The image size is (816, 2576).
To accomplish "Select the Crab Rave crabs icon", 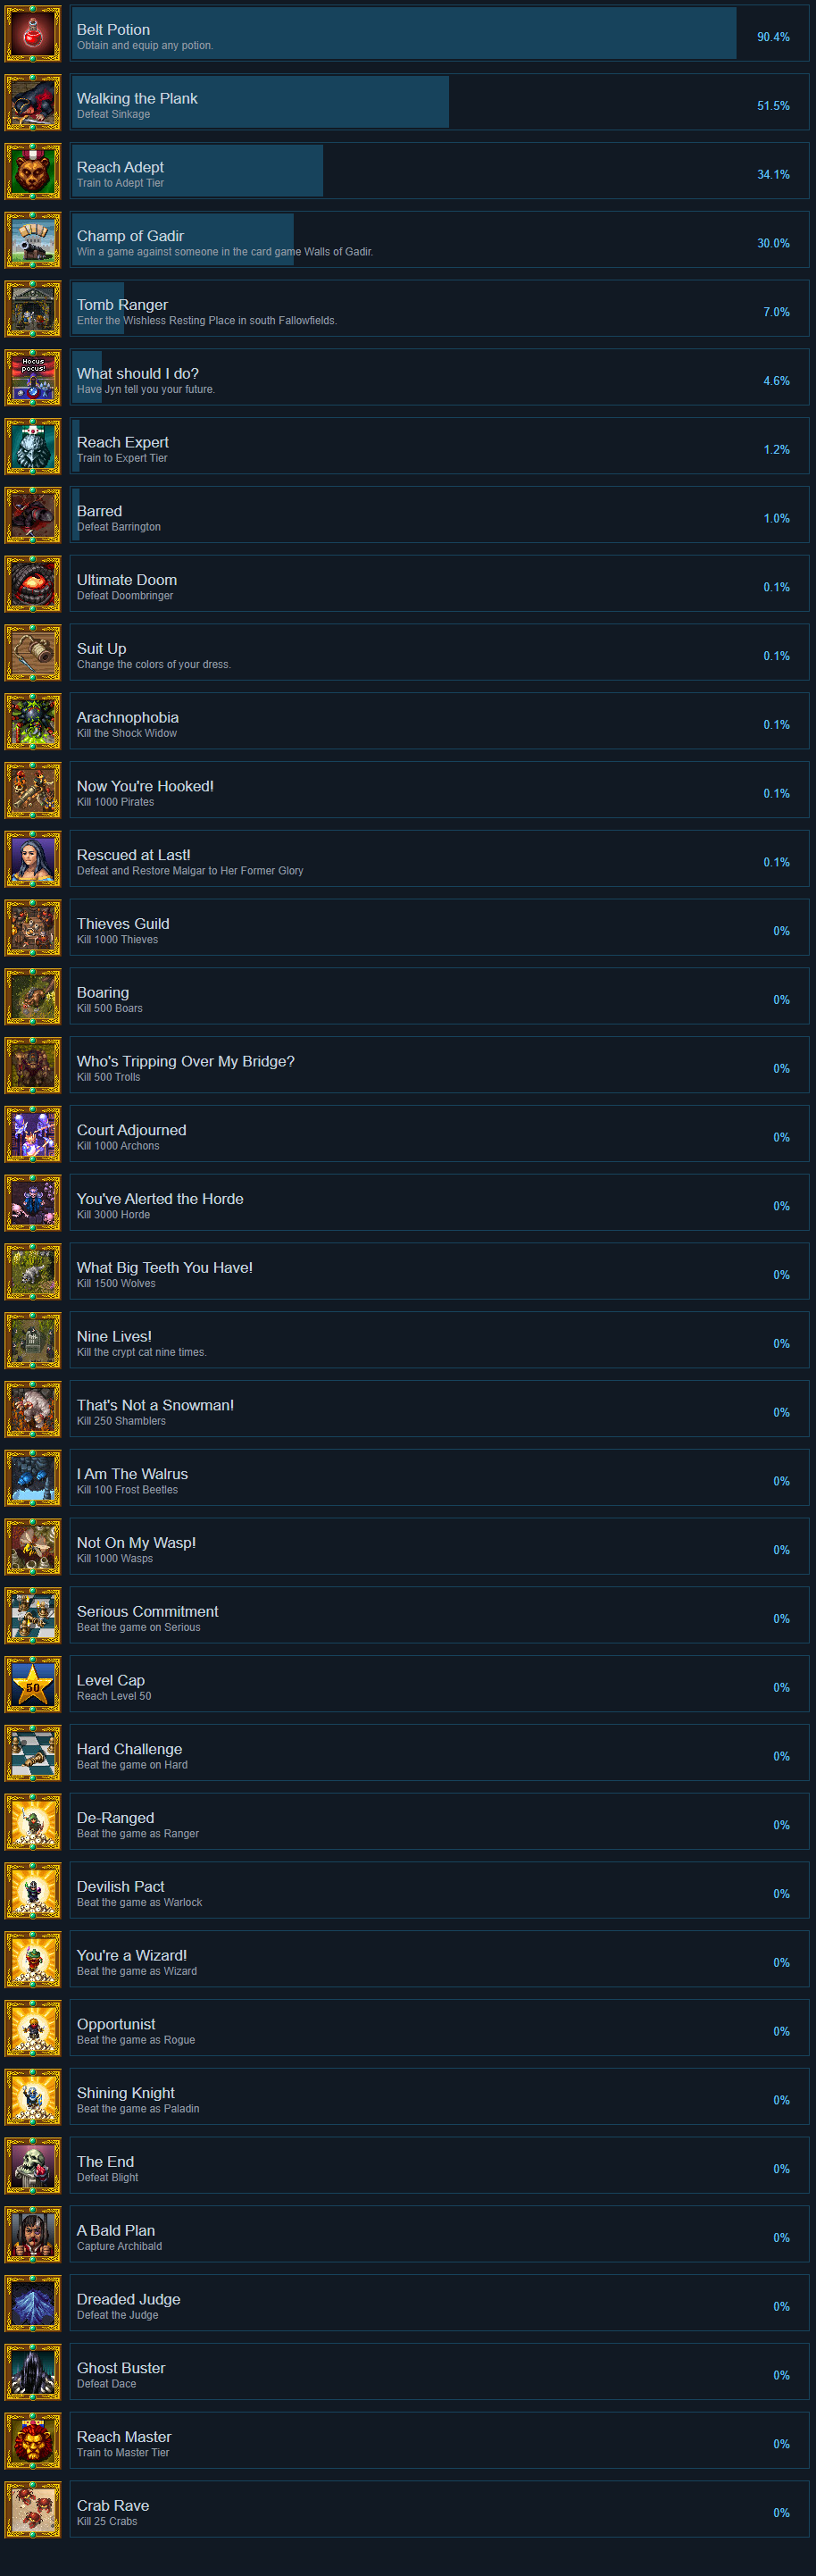I will 33,2510.
